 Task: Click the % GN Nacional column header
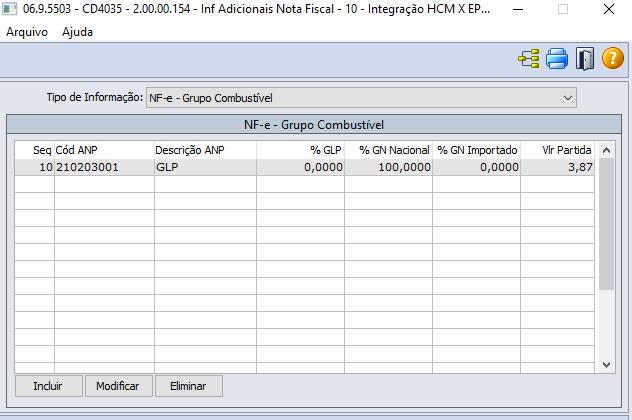(x=389, y=150)
